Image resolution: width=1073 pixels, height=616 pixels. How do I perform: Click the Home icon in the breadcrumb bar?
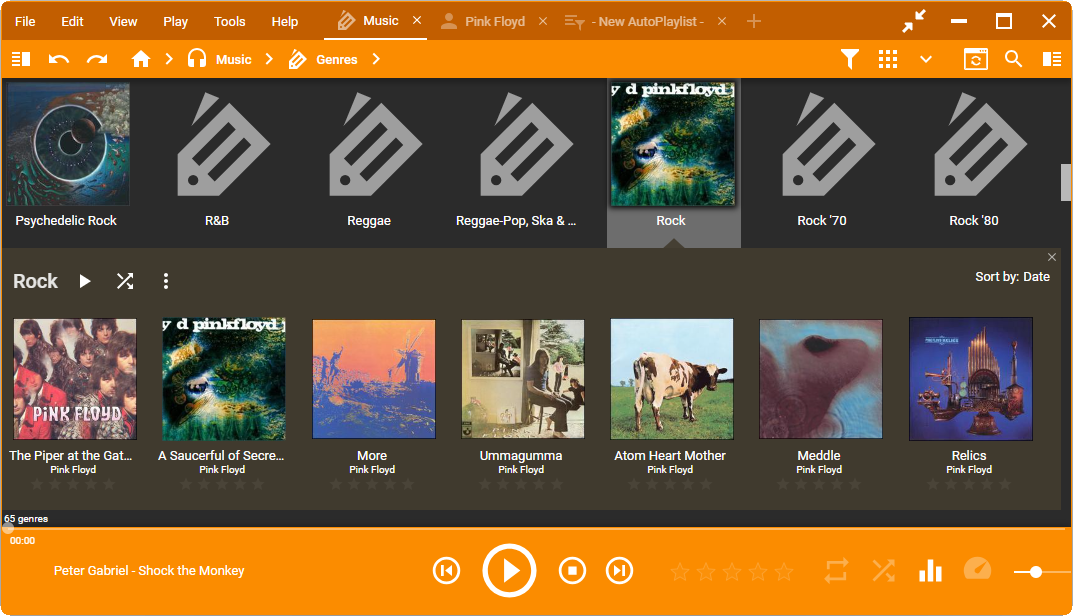click(x=141, y=59)
